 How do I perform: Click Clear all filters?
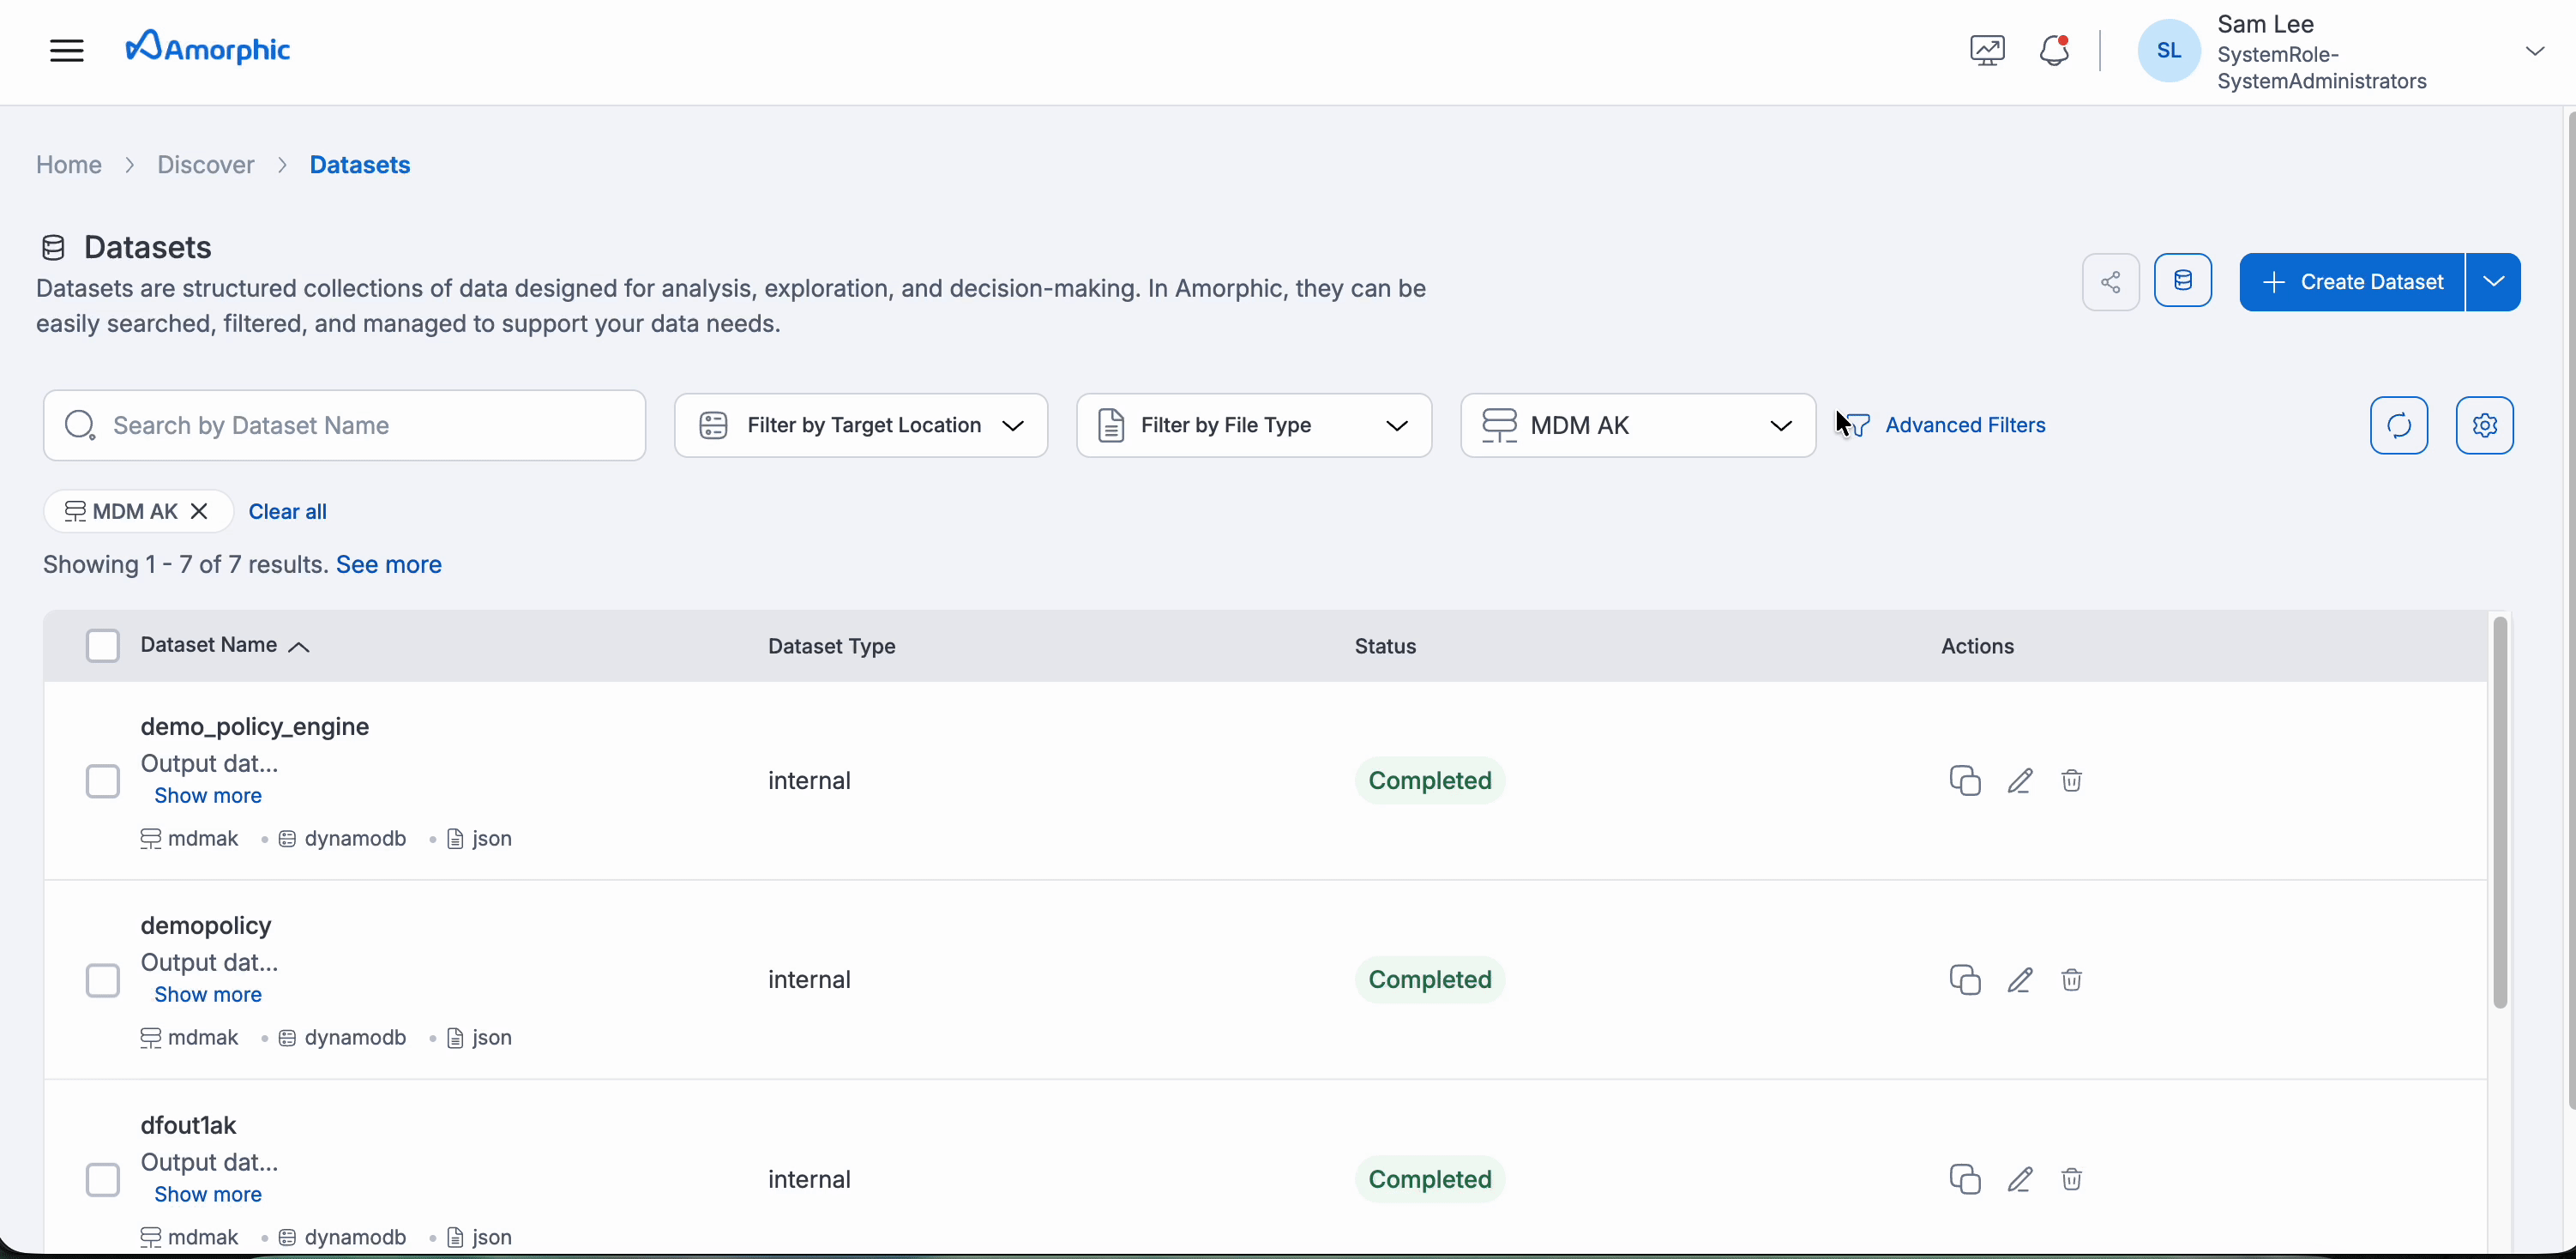(287, 511)
